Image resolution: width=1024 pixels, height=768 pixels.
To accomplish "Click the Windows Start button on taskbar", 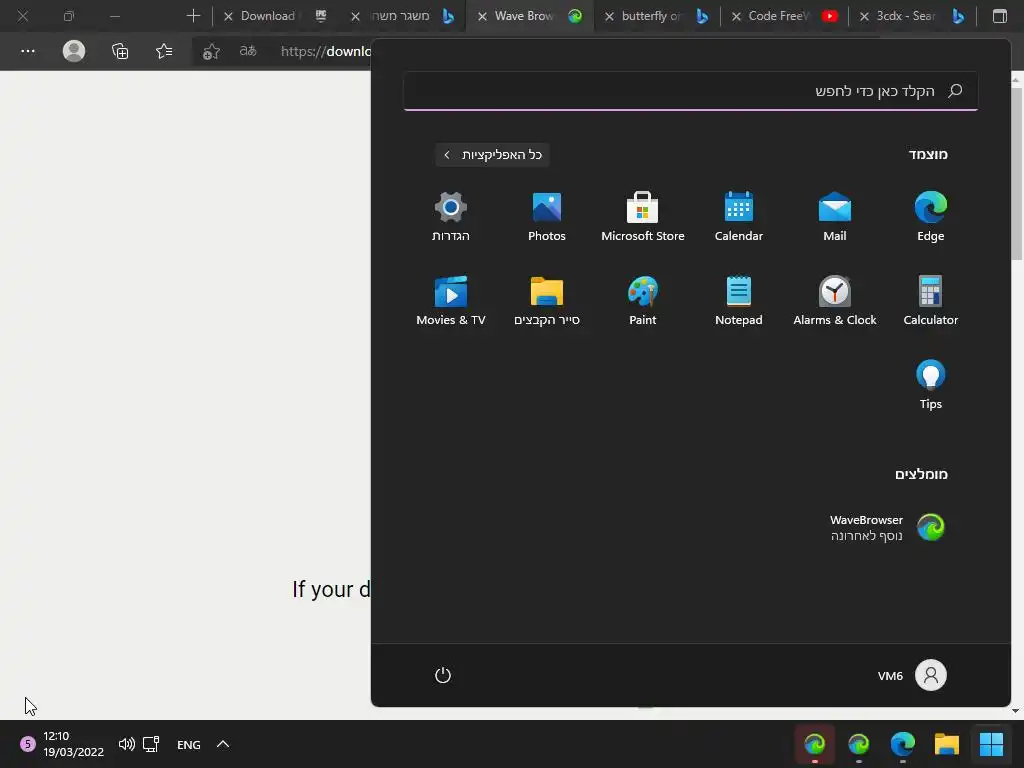I will pos(991,744).
